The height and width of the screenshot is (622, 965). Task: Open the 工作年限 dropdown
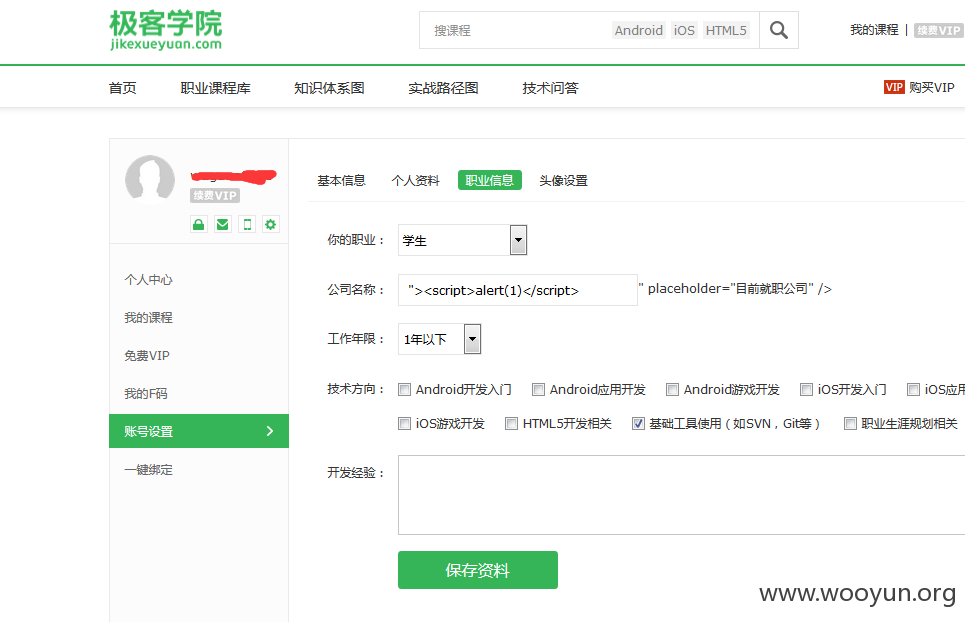439,339
